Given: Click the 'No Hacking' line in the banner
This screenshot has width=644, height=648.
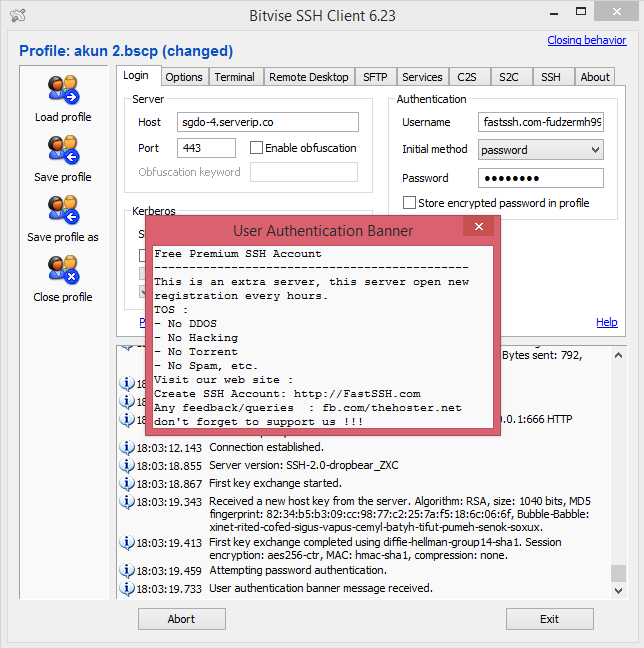Looking at the screenshot, I should 196,338.
